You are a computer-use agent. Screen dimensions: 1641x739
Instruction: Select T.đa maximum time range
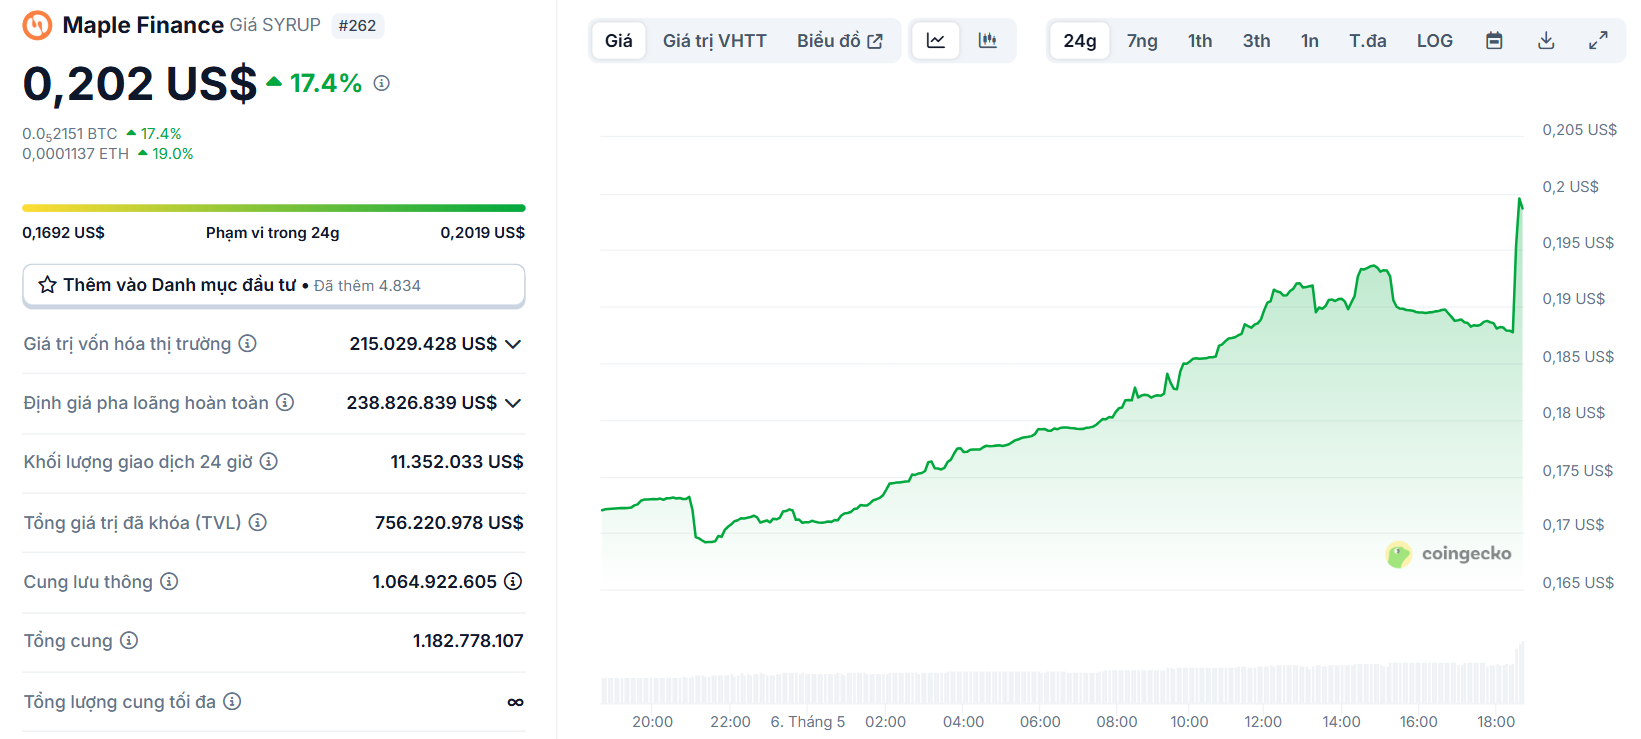[x=1368, y=41]
